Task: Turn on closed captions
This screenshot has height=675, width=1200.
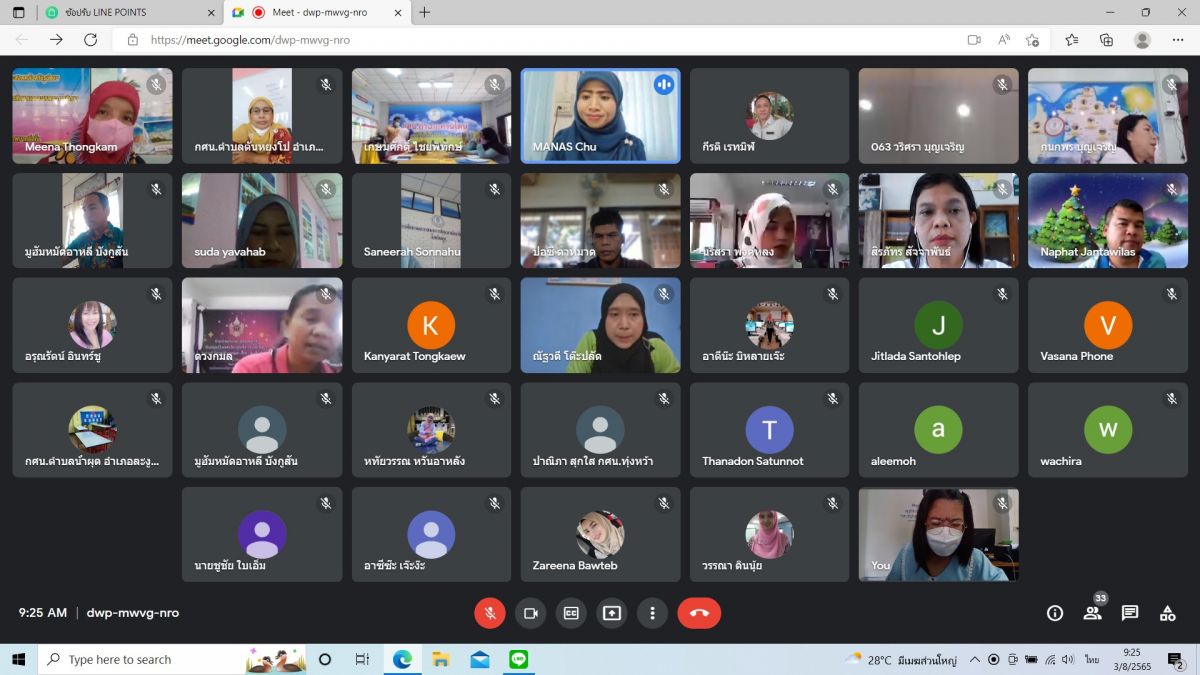Action: [571, 613]
